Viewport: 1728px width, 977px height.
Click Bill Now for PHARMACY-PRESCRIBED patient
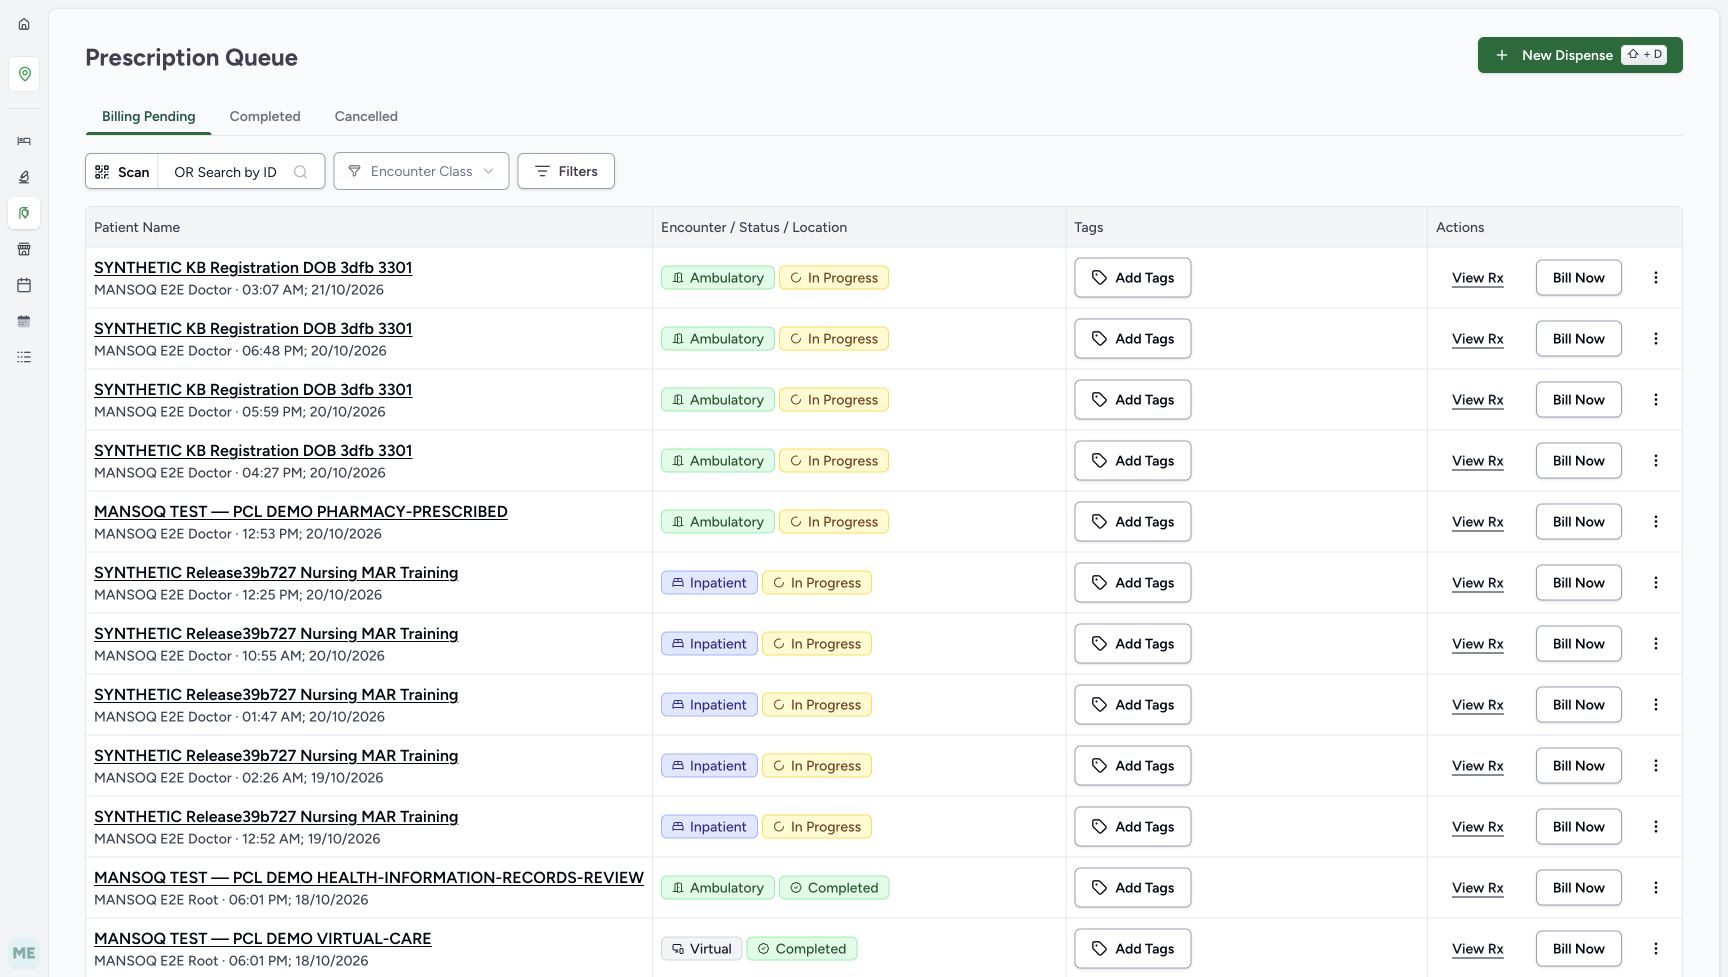[x=1578, y=522]
